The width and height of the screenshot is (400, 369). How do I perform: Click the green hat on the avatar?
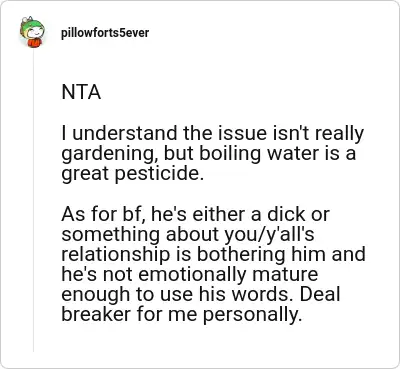pyautogui.click(x=33, y=25)
